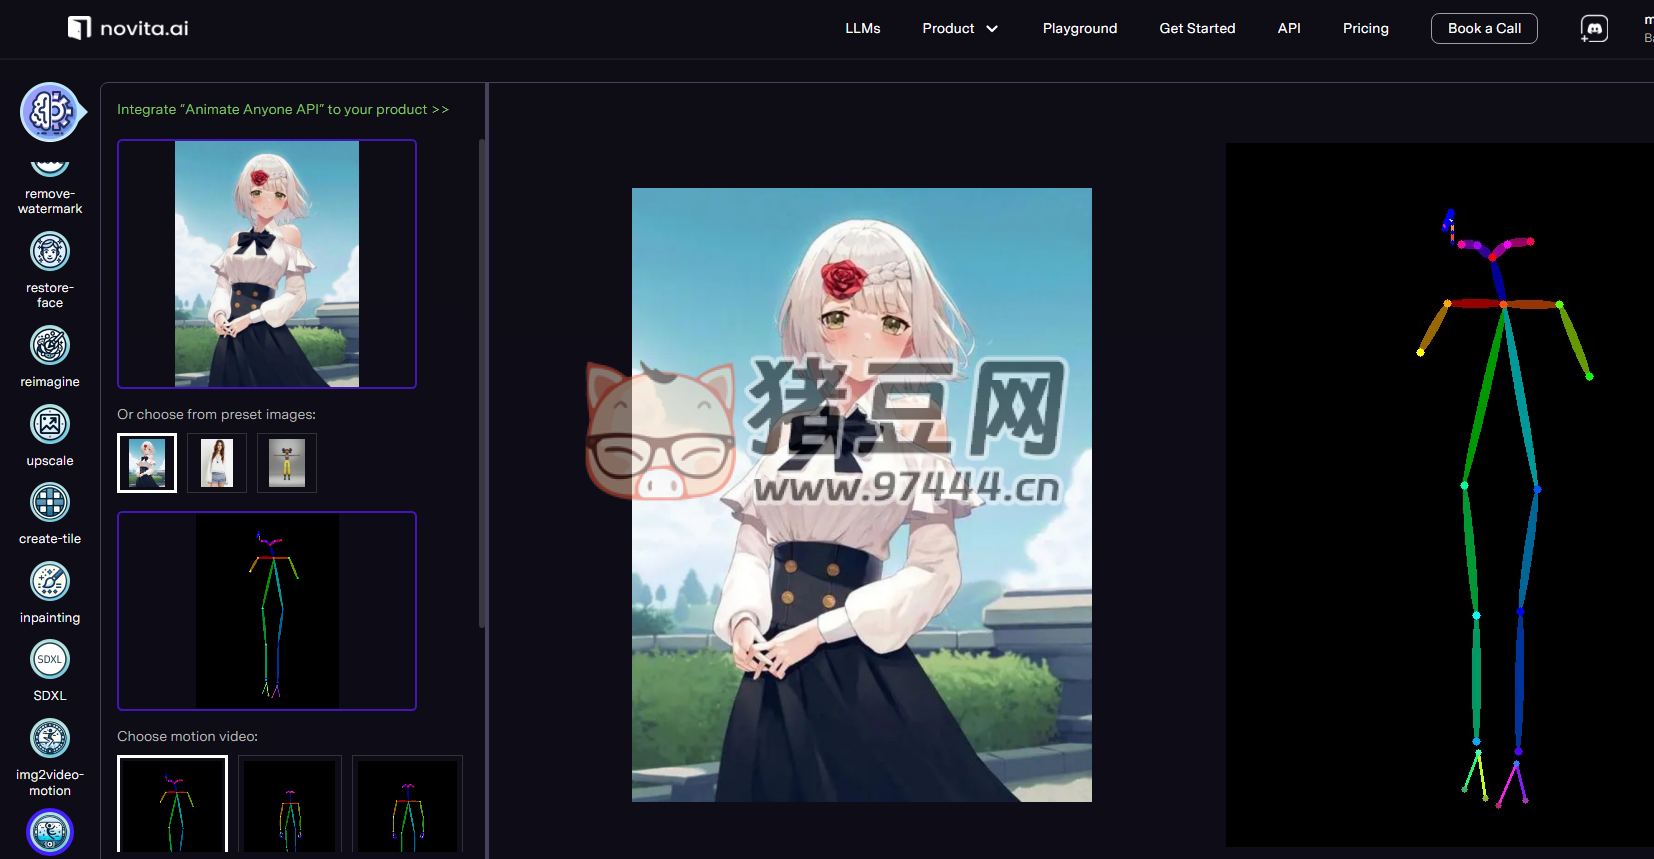This screenshot has height=859, width=1654.
Task: Open the Playground page
Action: coord(1080,28)
